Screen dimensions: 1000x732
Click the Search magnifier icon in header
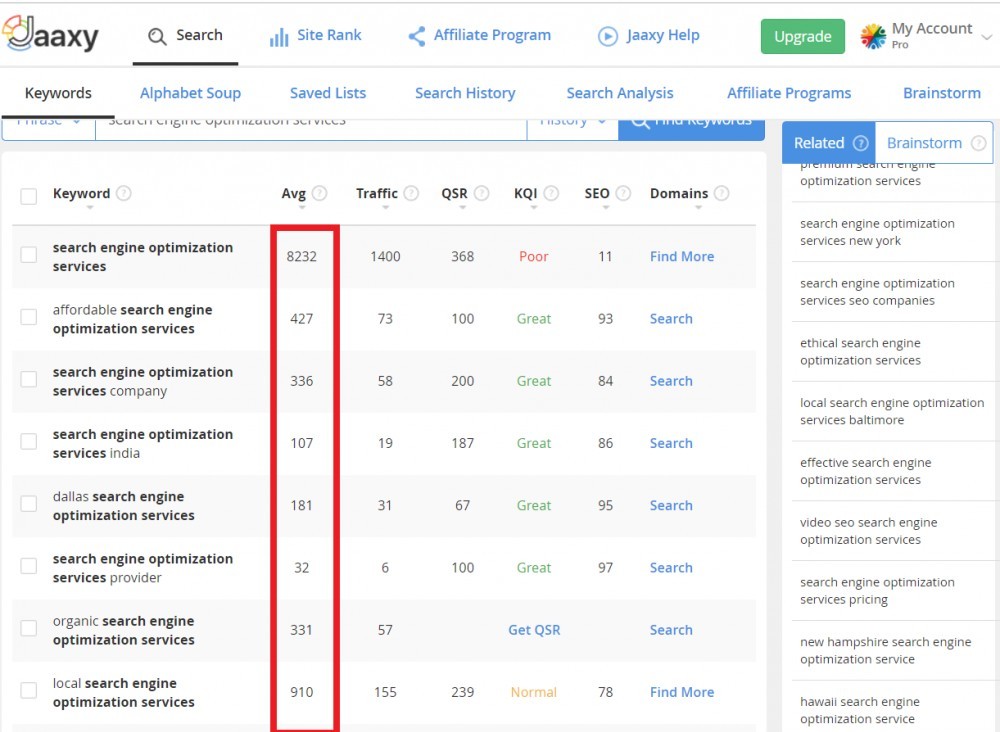coord(157,36)
